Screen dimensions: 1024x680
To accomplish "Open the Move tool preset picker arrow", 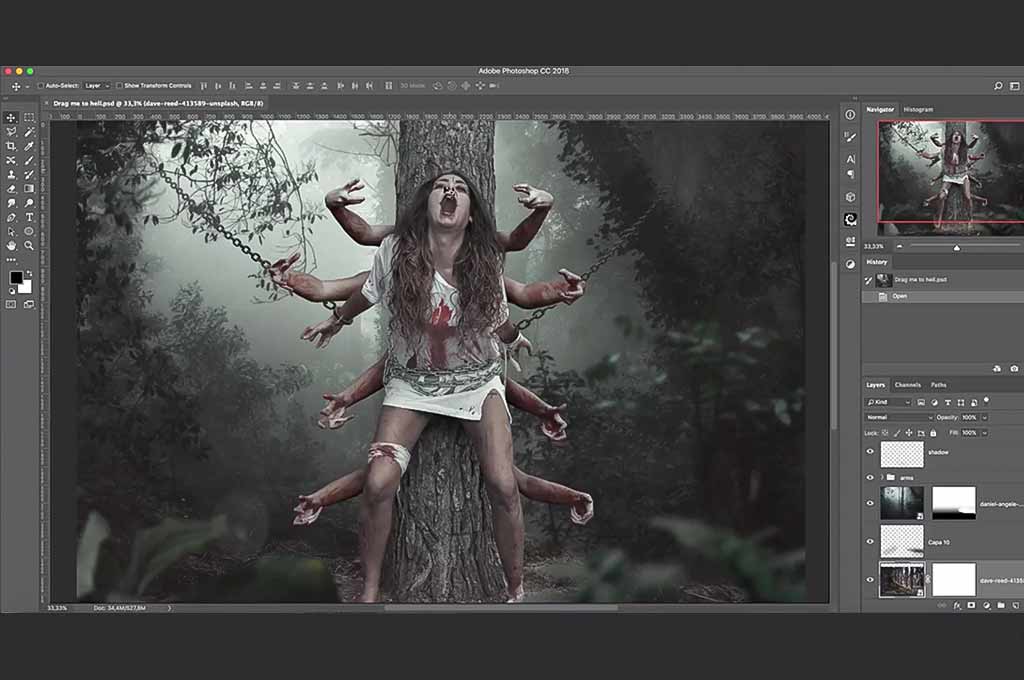I will point(27,86).
